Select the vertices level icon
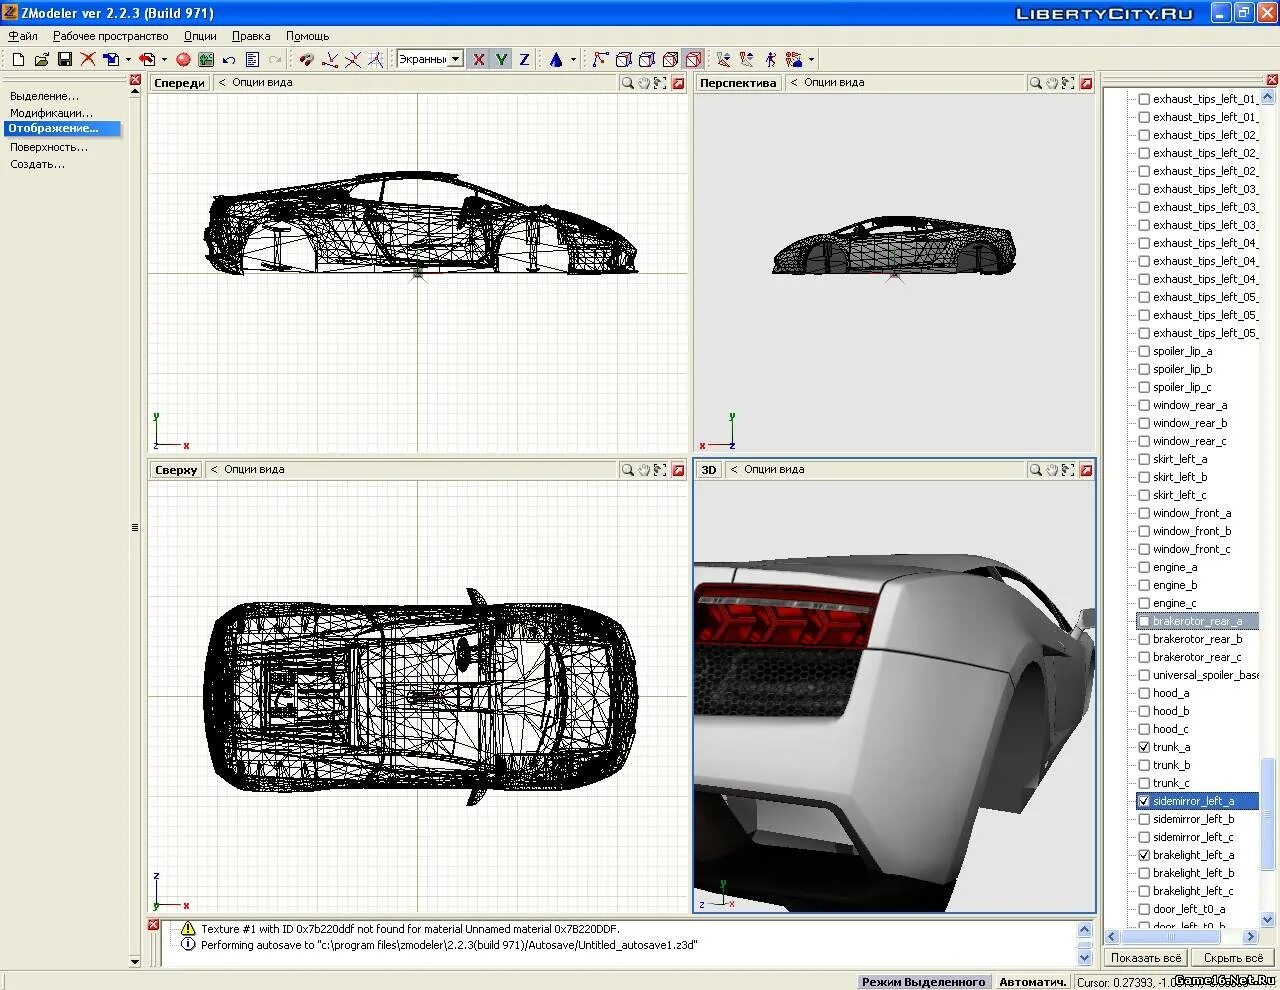Image resolution: width=1280 pixels, height=990 pixels. tap(600, 60)
